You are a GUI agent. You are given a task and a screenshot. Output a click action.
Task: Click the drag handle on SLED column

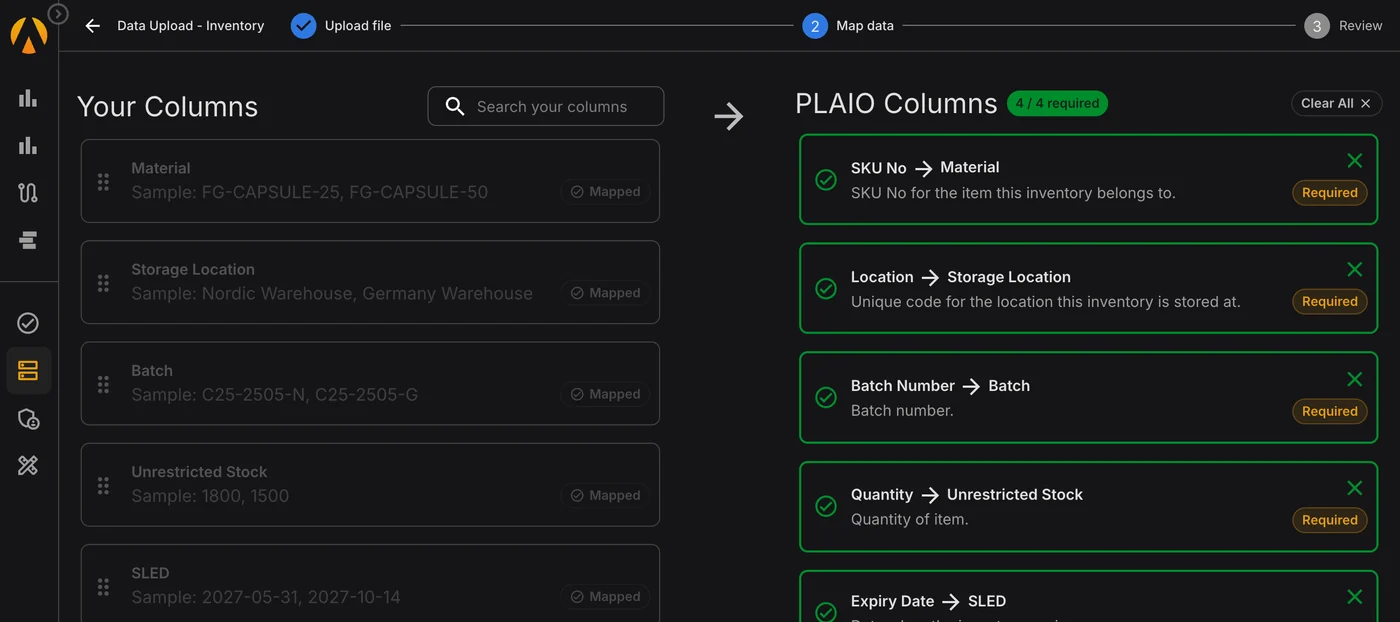[x=103, y=587]
